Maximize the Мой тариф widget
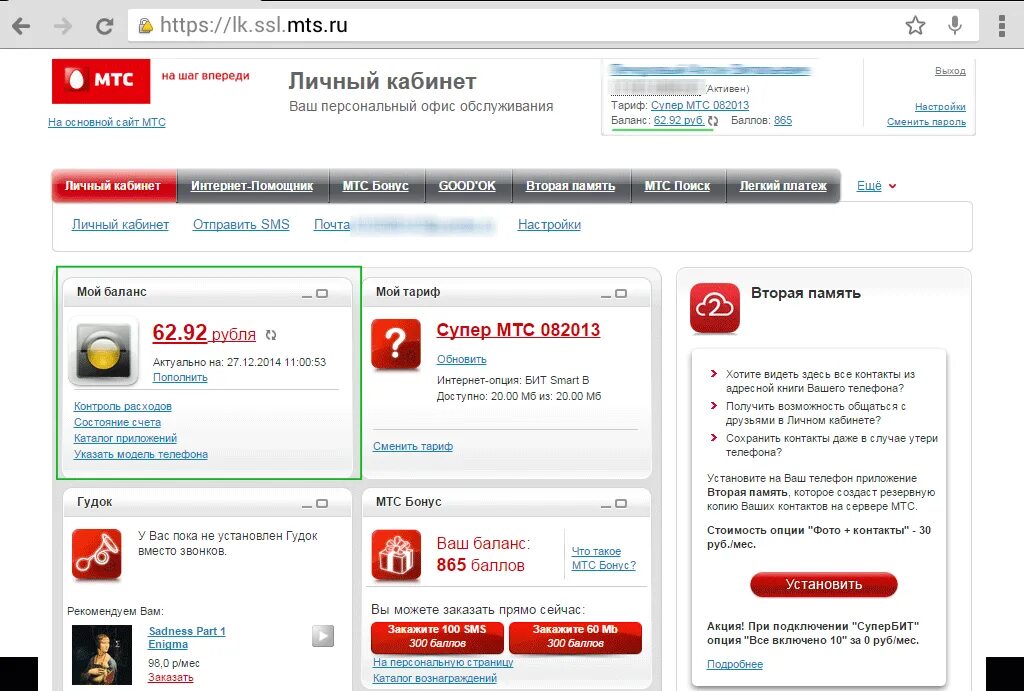1024x691 pixels. click(x=621, y=294)
